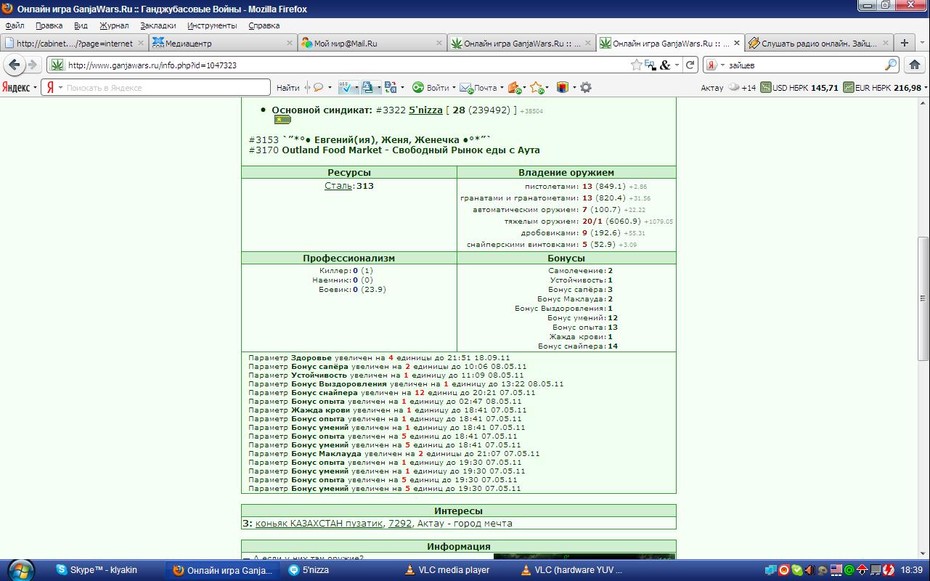The image size is (930, 581).
Task: Expand the Войти dropdown arrow
Action: (x=454, y=88)
